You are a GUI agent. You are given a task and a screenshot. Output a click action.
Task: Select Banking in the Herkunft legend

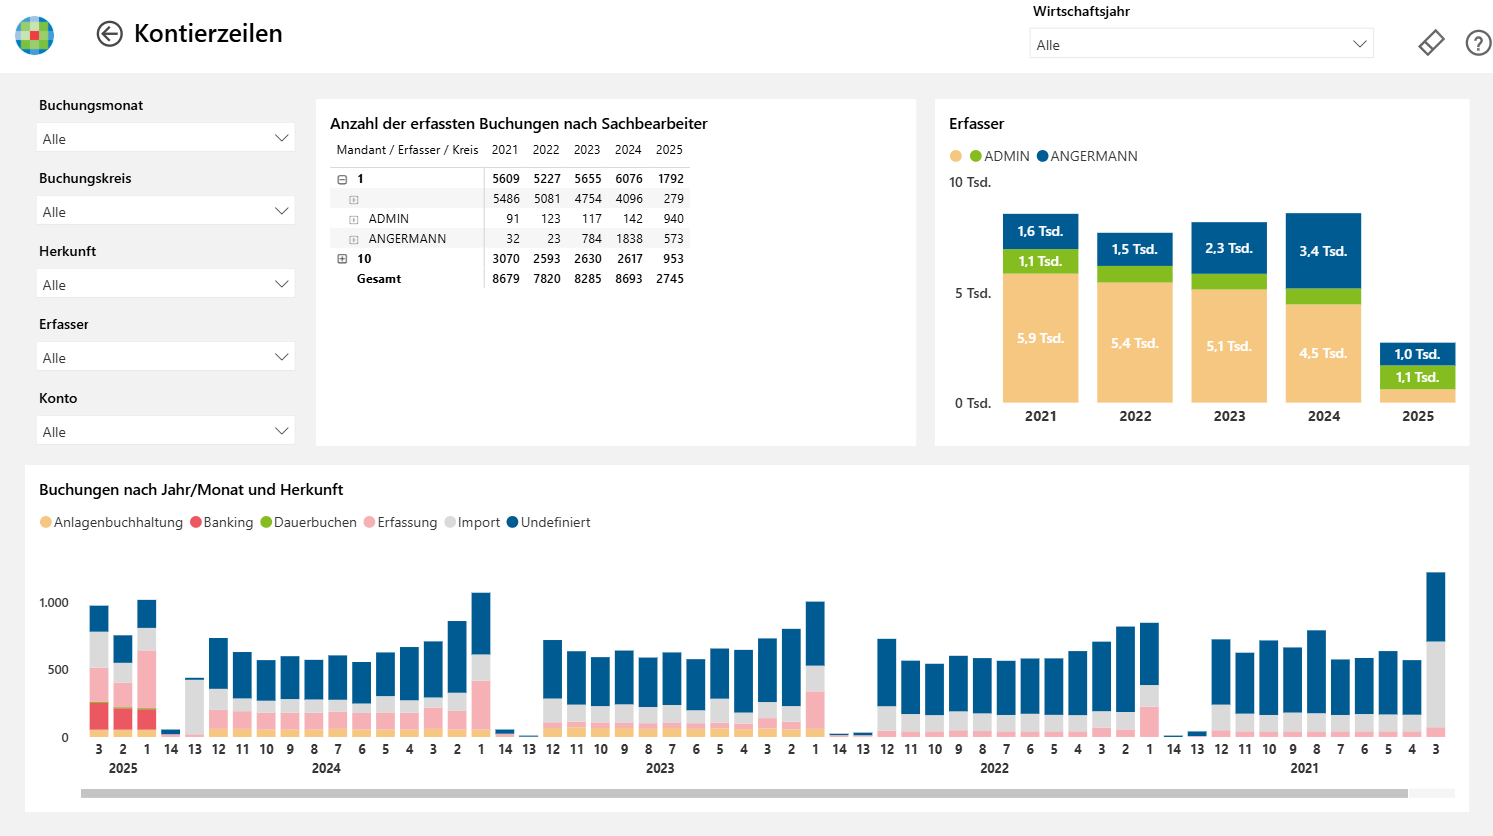[x=221, y=522]
